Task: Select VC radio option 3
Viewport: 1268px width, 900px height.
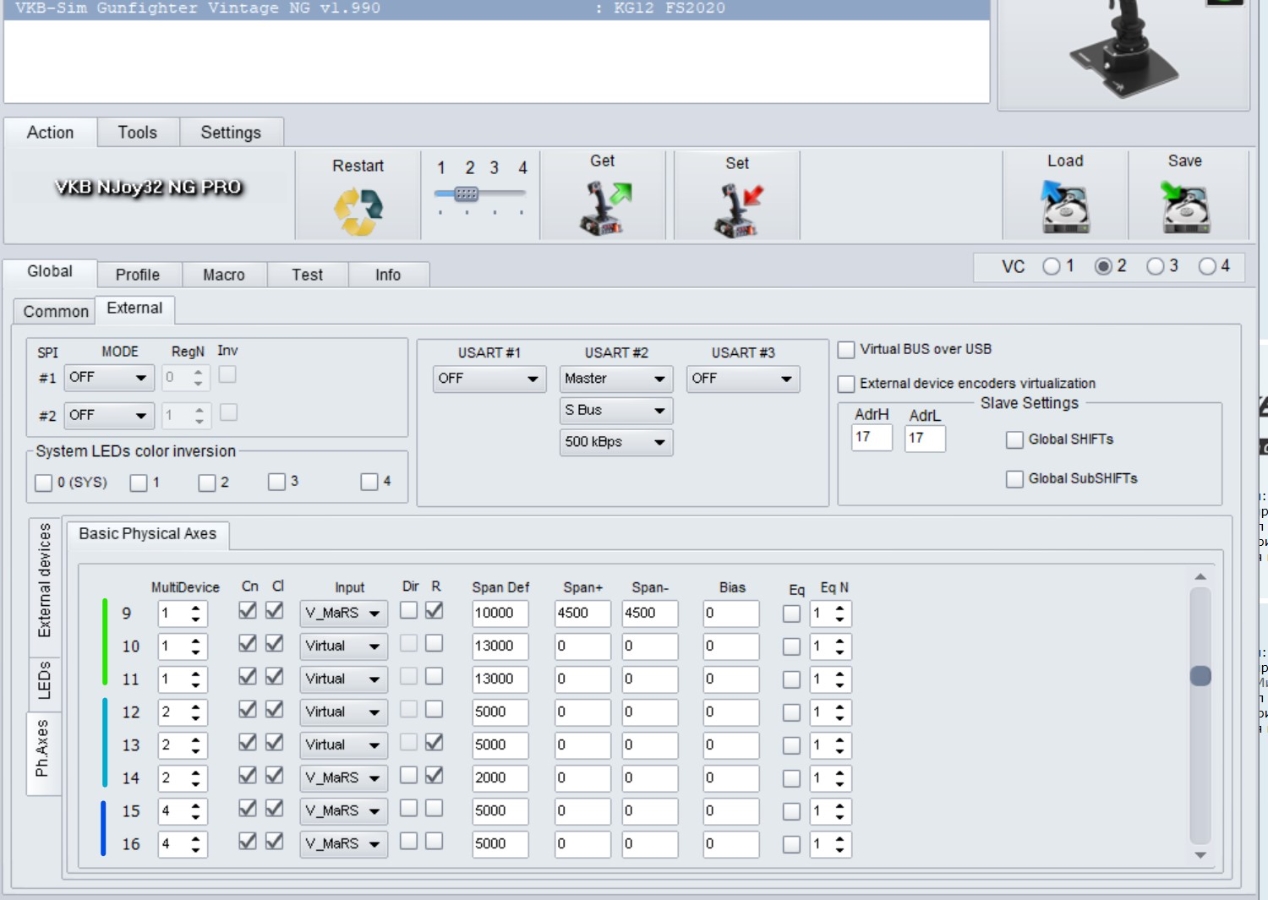Action: point(1155,267)
